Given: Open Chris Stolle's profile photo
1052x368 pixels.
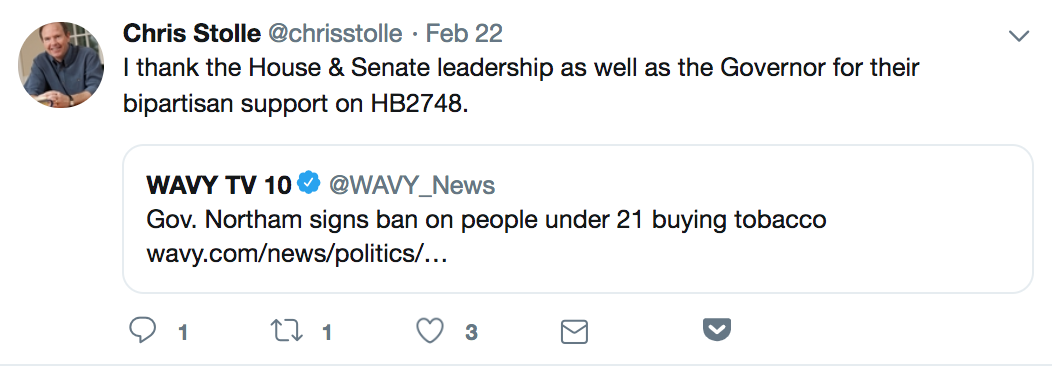Looking at the screenshot, I should pyautogui.click(x=61, y=65).
